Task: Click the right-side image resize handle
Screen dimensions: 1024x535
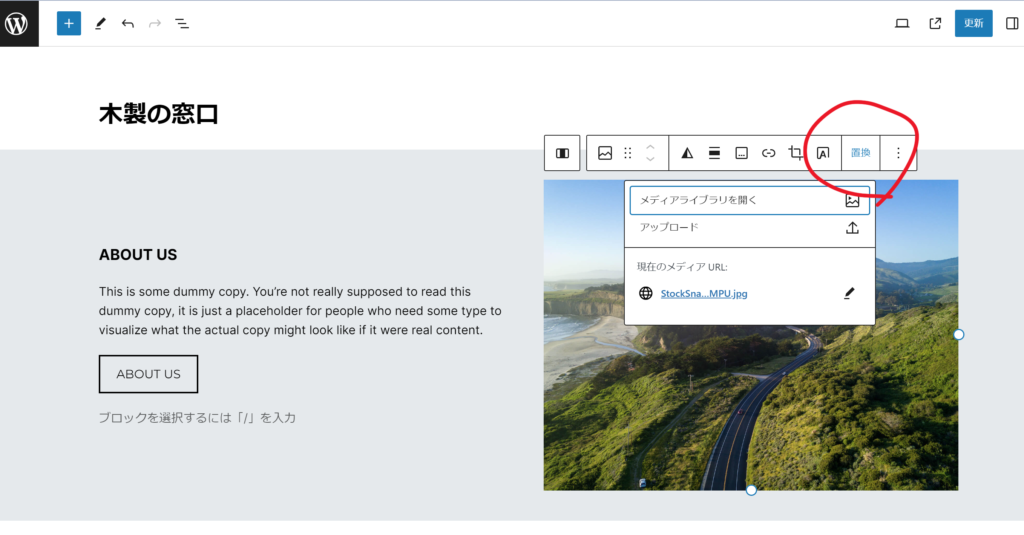Action: tap(958, 334)
